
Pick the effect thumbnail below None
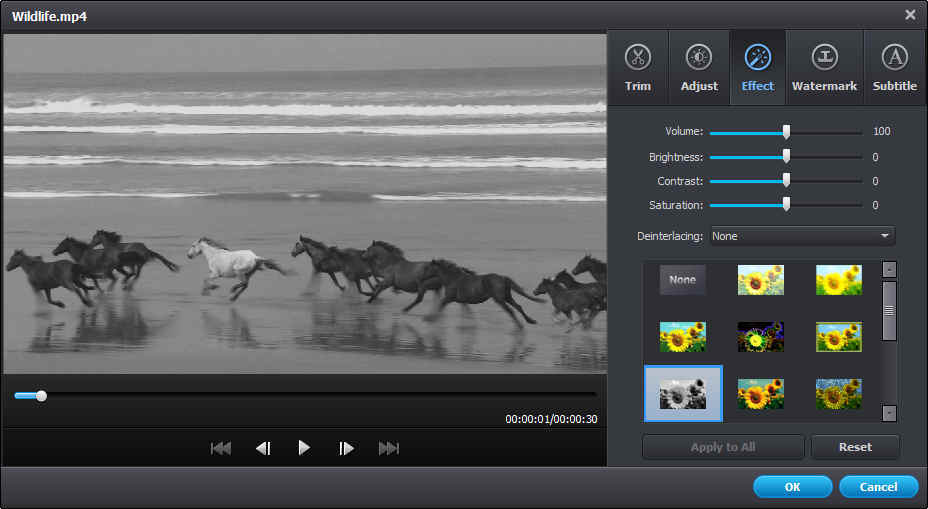(x=682, y=337)
